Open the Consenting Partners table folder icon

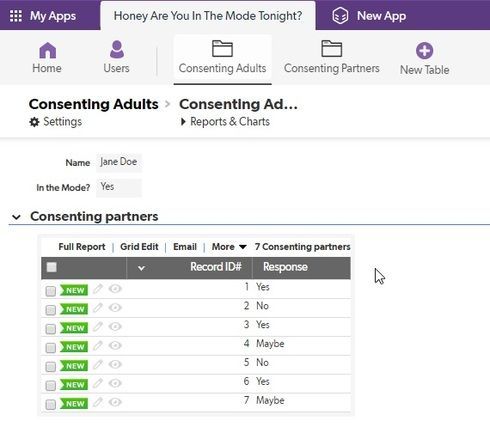click(331, 49)
